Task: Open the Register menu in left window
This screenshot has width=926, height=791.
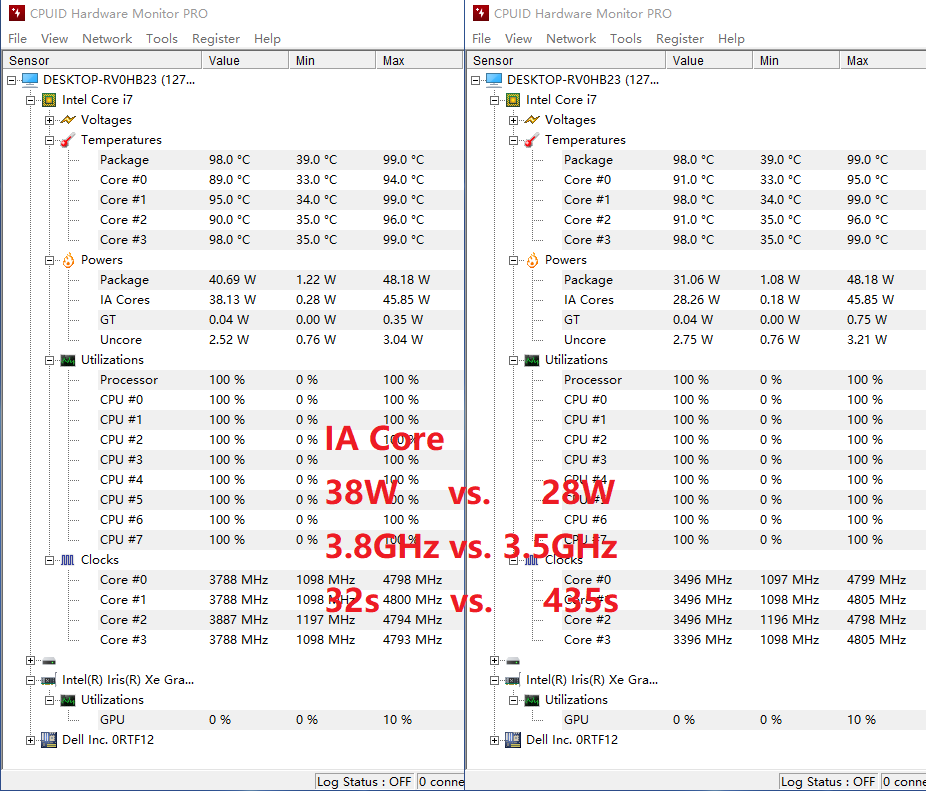Action: [x=216, y=38]
